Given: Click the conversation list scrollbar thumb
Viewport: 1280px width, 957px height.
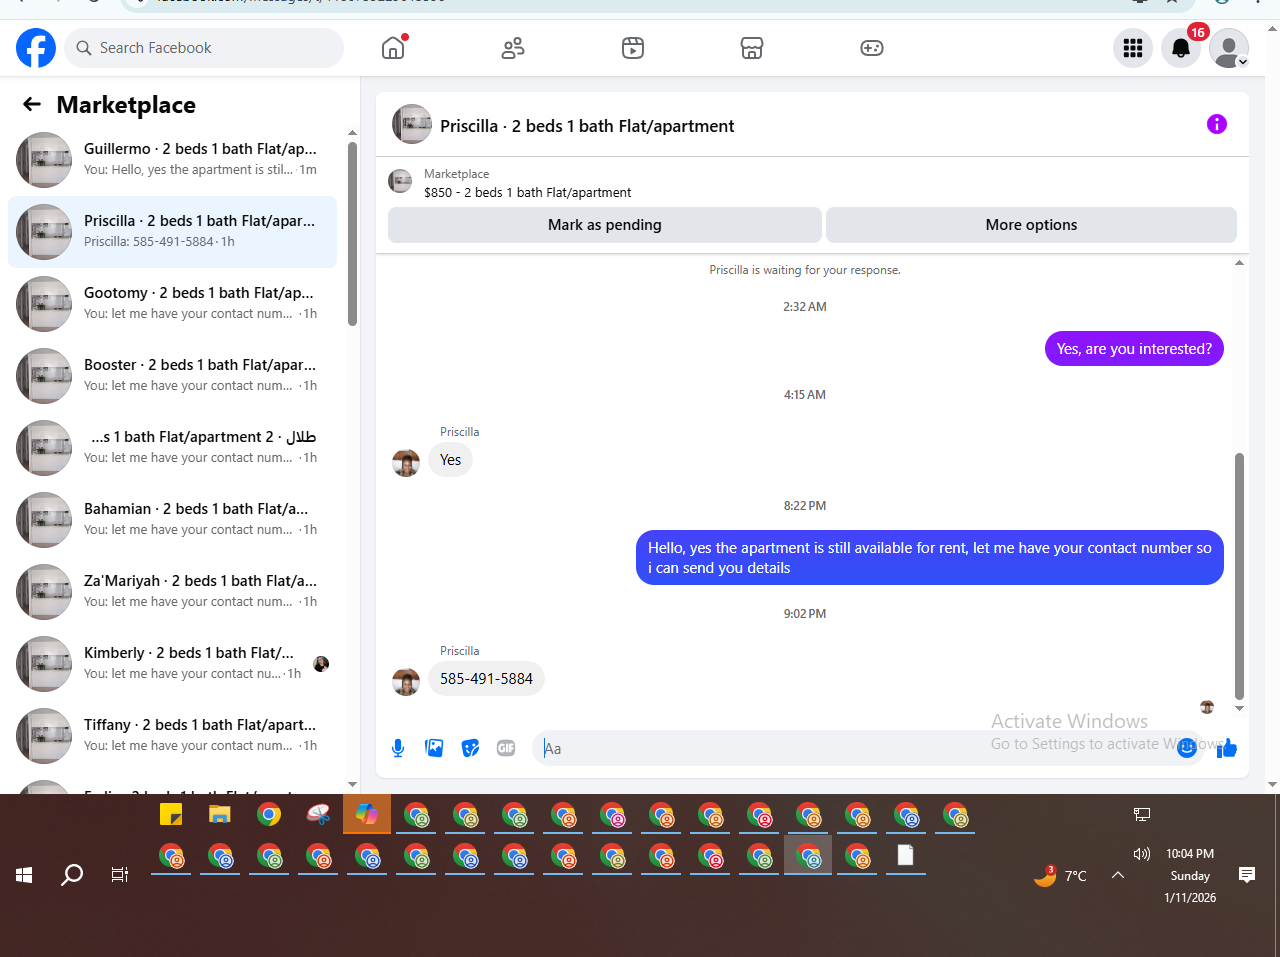Looking at the screenshot, I should tap(352, 233).
